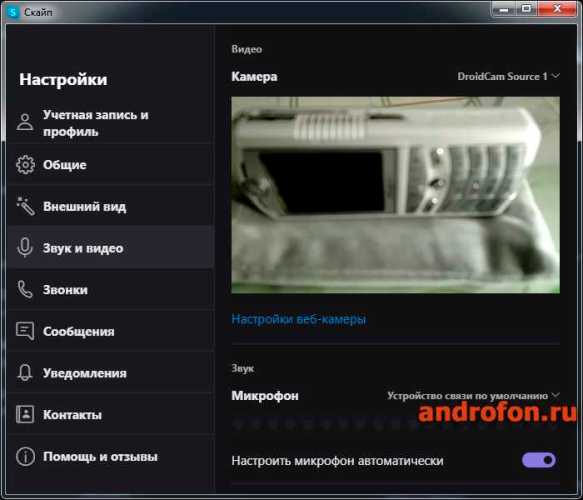Click the account profile person icon

point(25,122)
